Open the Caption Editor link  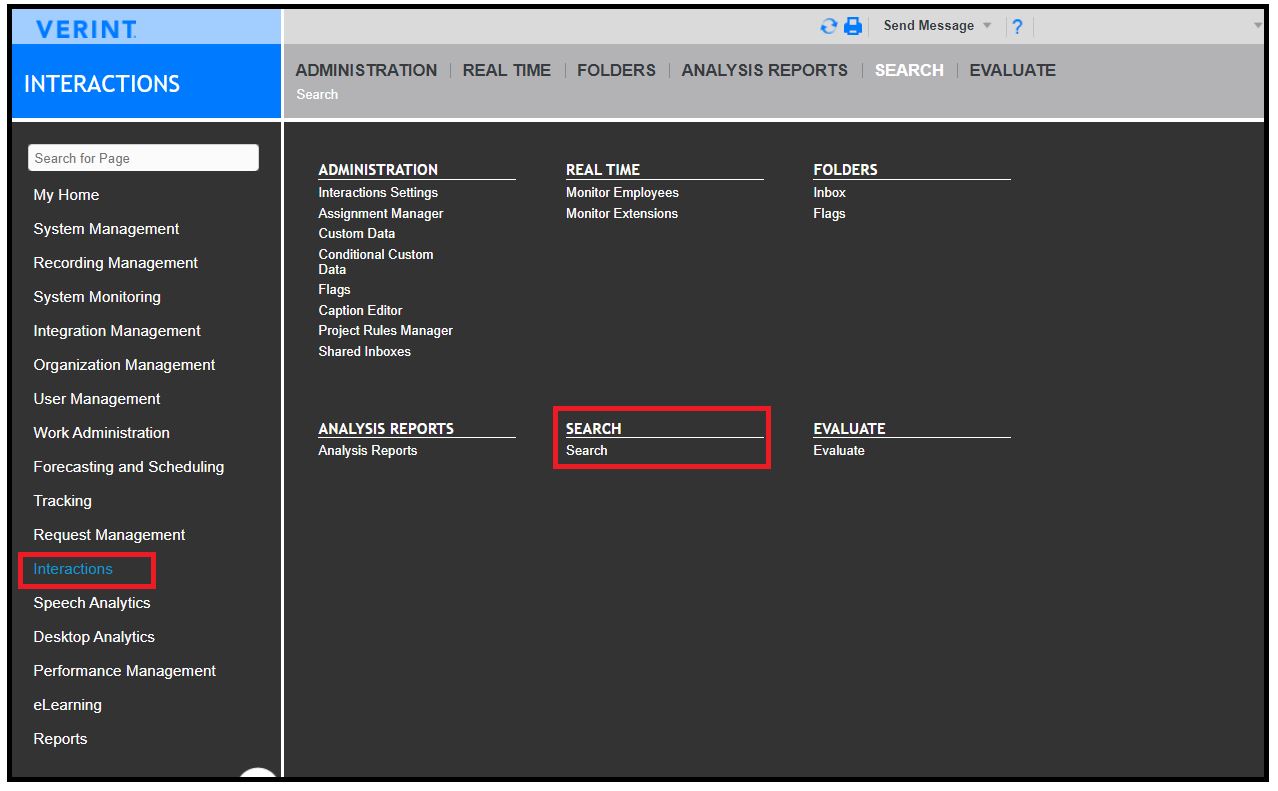(360, 311)
